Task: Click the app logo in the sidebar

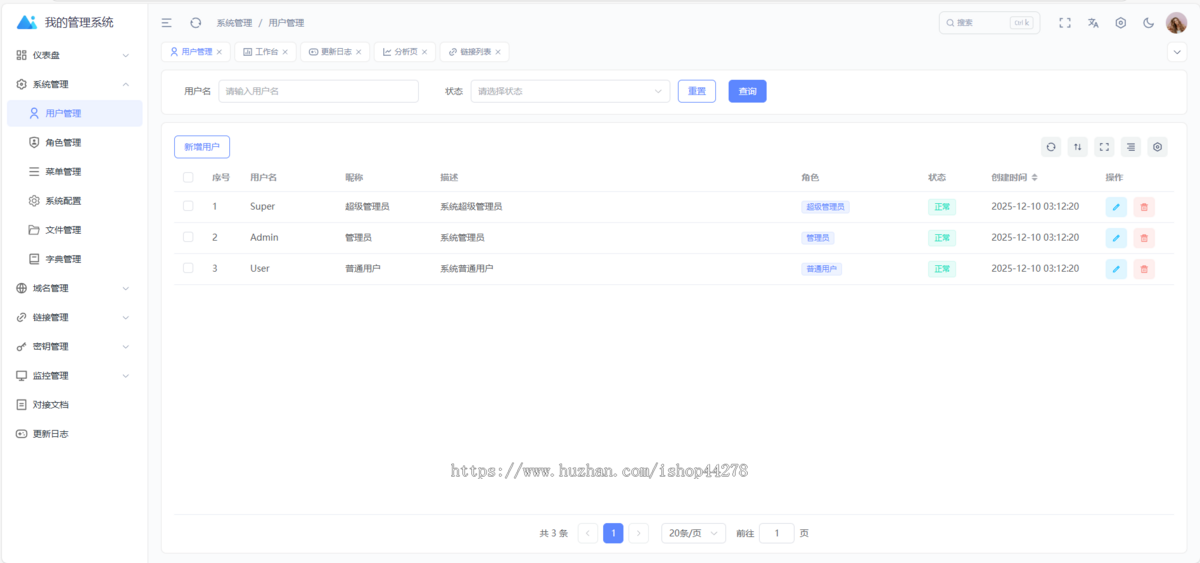Action: [27, 22]
